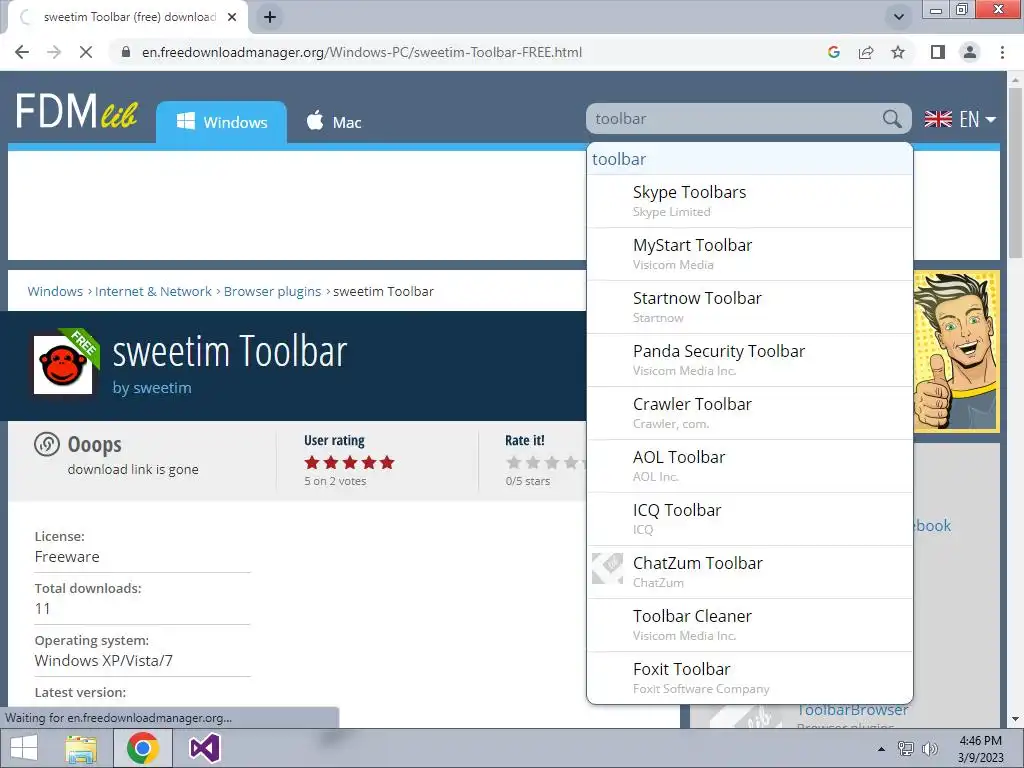The height and width of the screenshot is (768, 1024).
Task: Choose Crawler Toolbar suggestion
Action: [750, 413]
